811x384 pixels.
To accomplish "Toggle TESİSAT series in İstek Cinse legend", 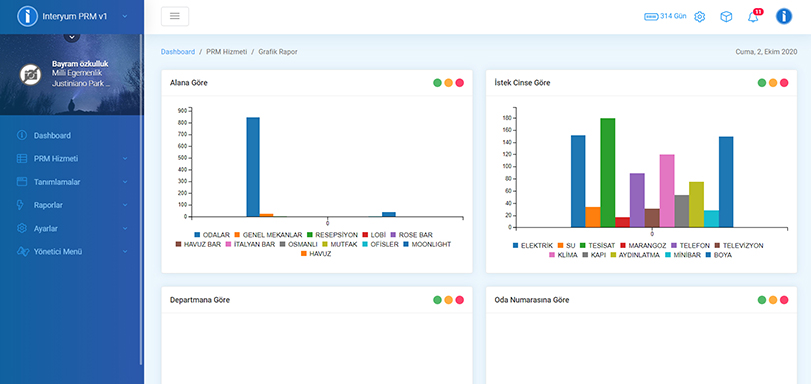I will (597, 245).
